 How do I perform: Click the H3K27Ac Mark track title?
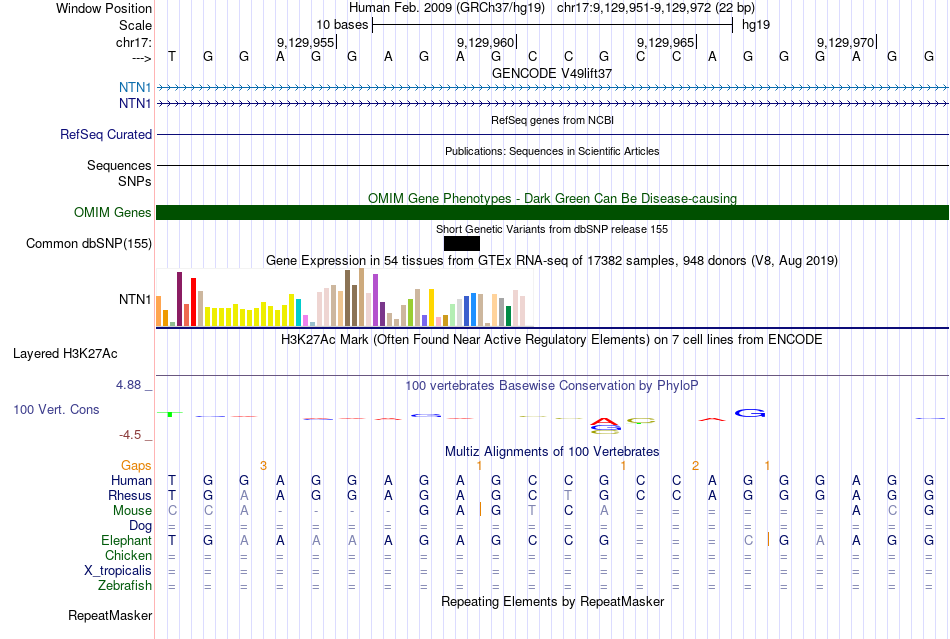(x=552, y=339)
